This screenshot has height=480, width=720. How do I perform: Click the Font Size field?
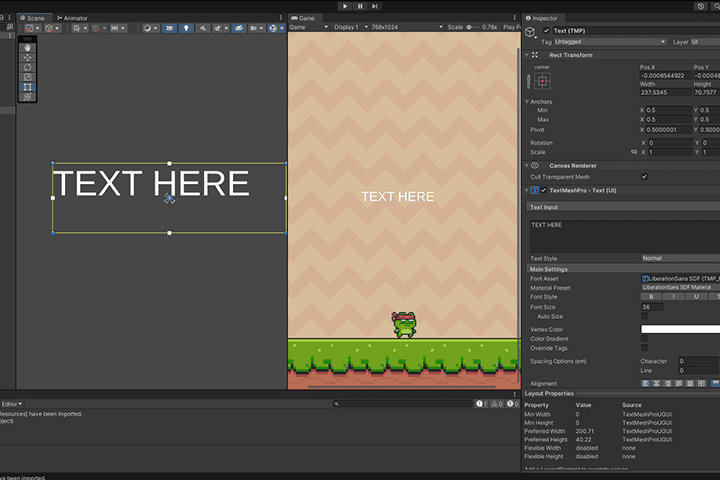652,307
